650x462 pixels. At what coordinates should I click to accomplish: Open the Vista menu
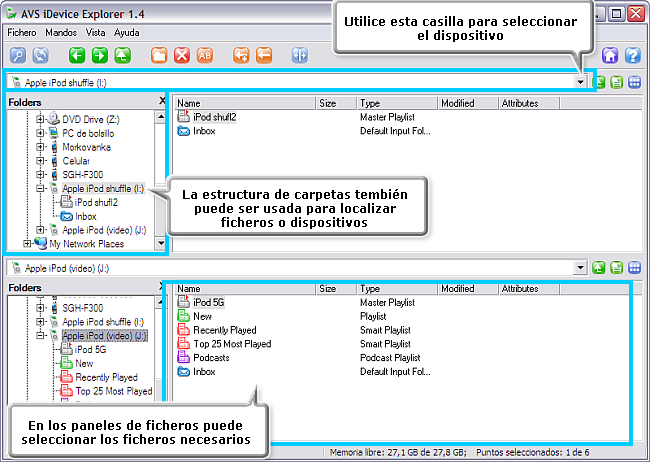(x=95, y=32)
